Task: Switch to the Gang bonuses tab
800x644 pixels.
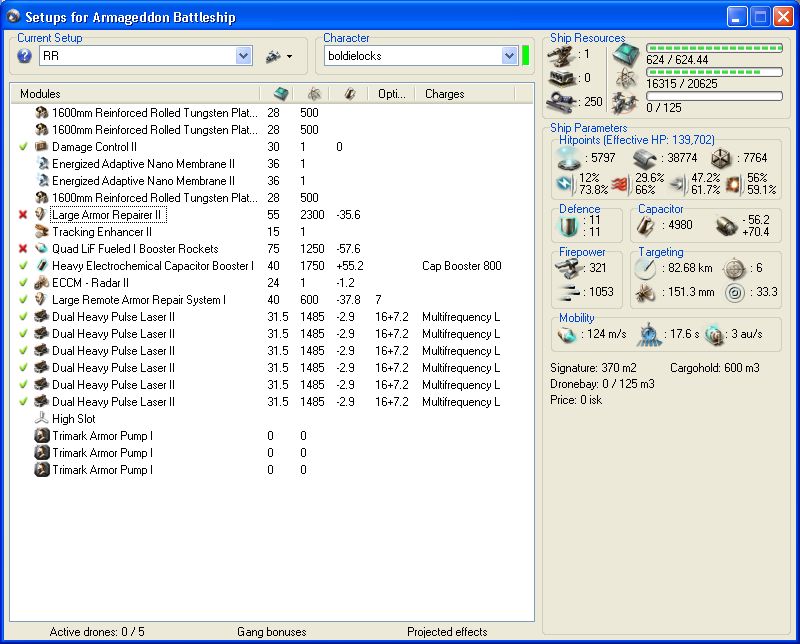Action: coord(271,632)
